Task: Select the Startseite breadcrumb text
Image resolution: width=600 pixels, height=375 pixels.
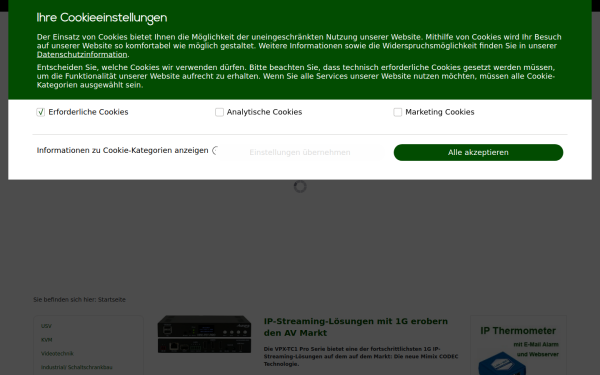Action: click(112, 300)
